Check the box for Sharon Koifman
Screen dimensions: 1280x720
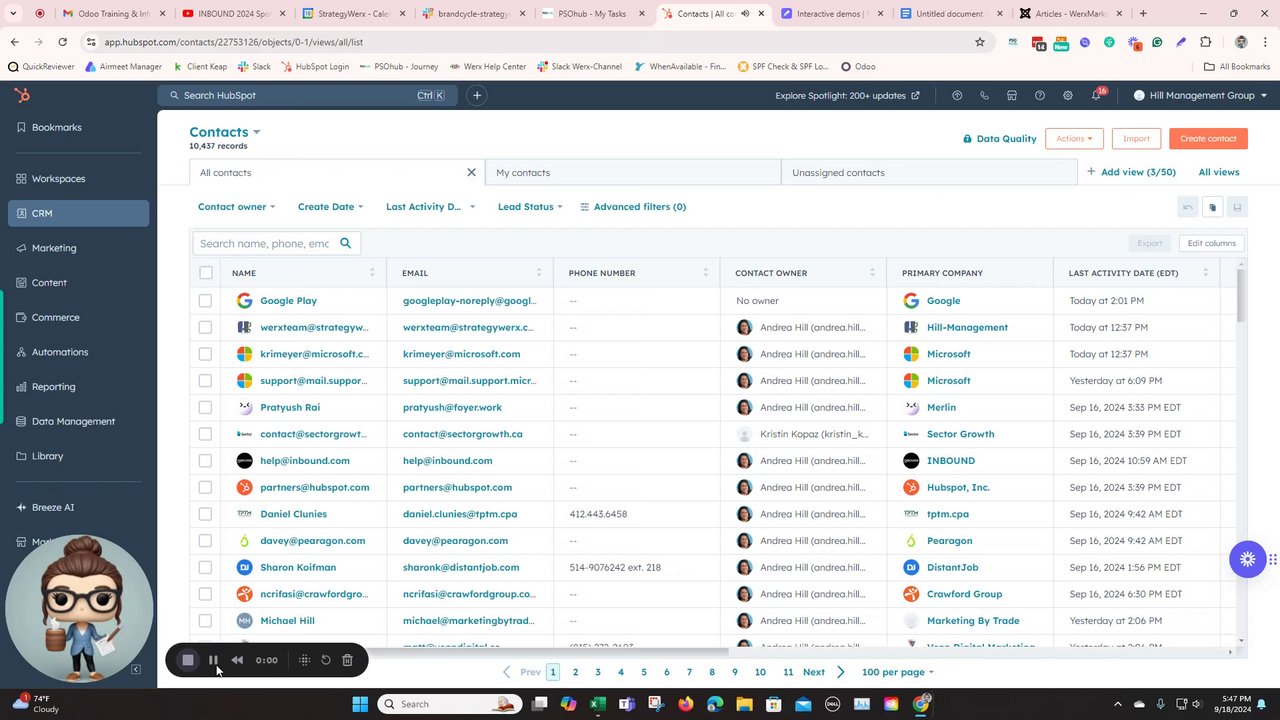click(205, 567)
